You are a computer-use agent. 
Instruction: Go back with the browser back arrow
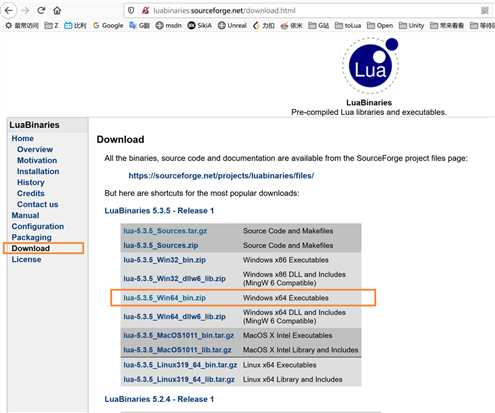9,10
